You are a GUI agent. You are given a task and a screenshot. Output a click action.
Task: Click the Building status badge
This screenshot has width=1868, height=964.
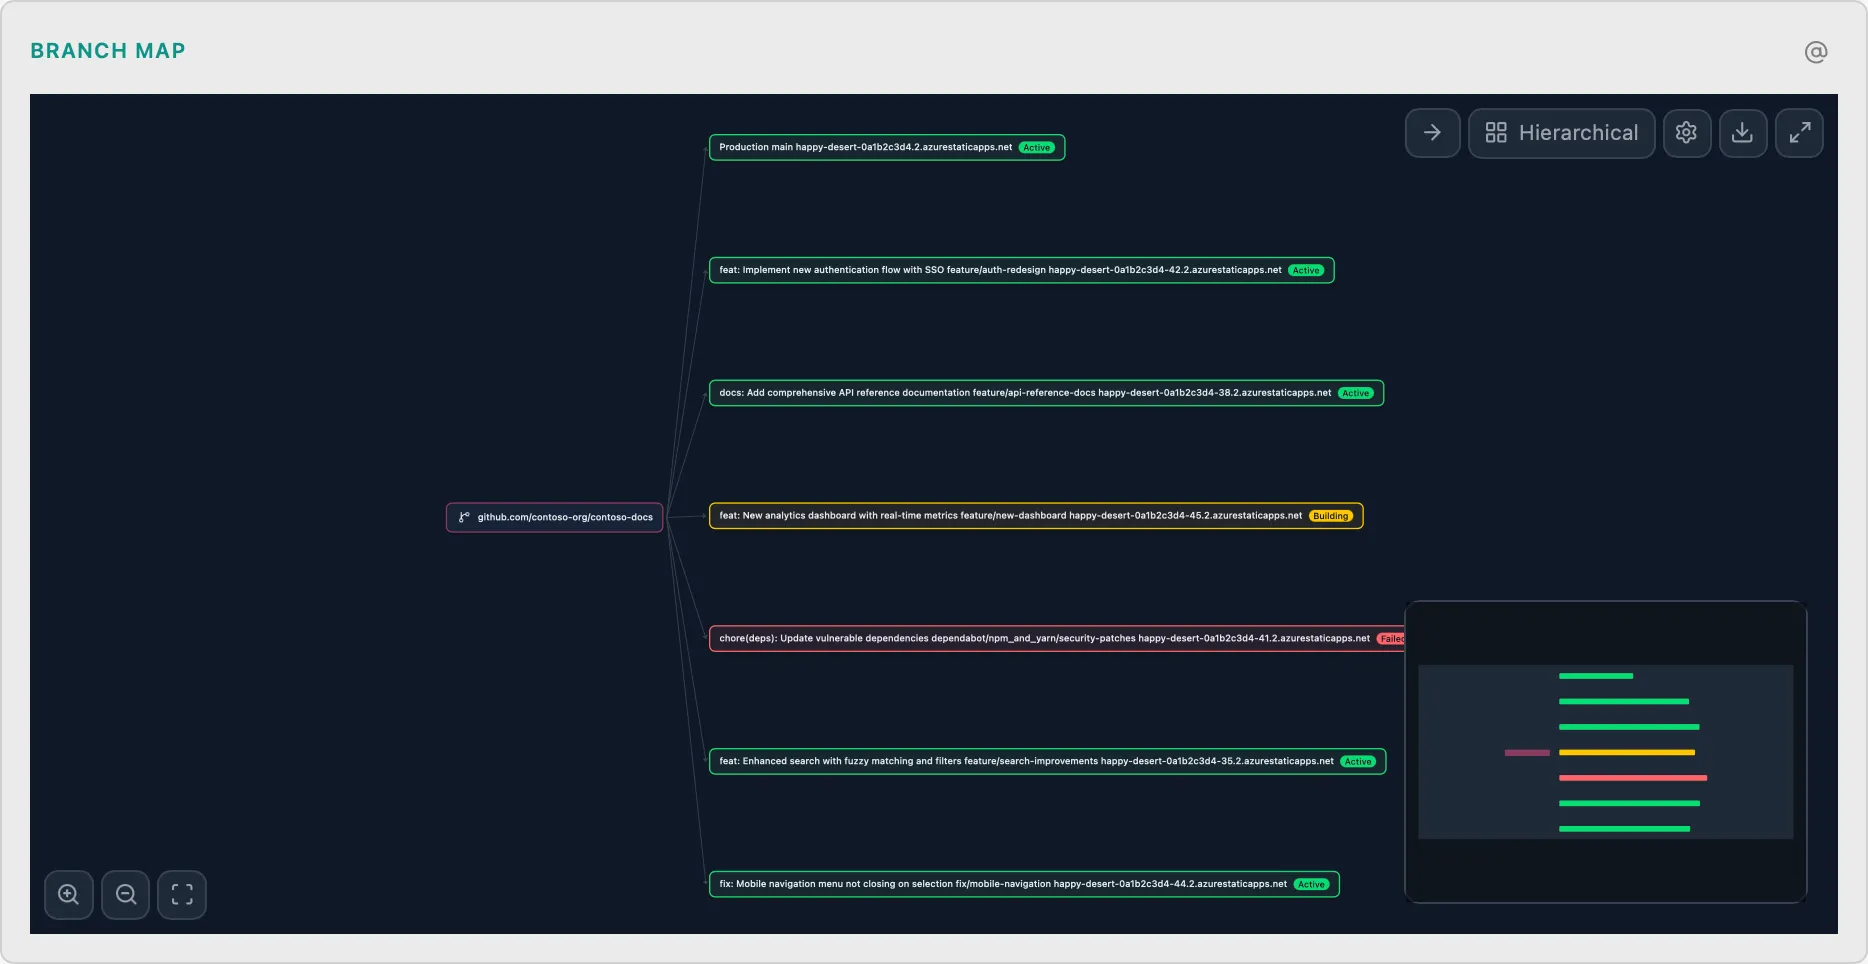(1330, 516)
